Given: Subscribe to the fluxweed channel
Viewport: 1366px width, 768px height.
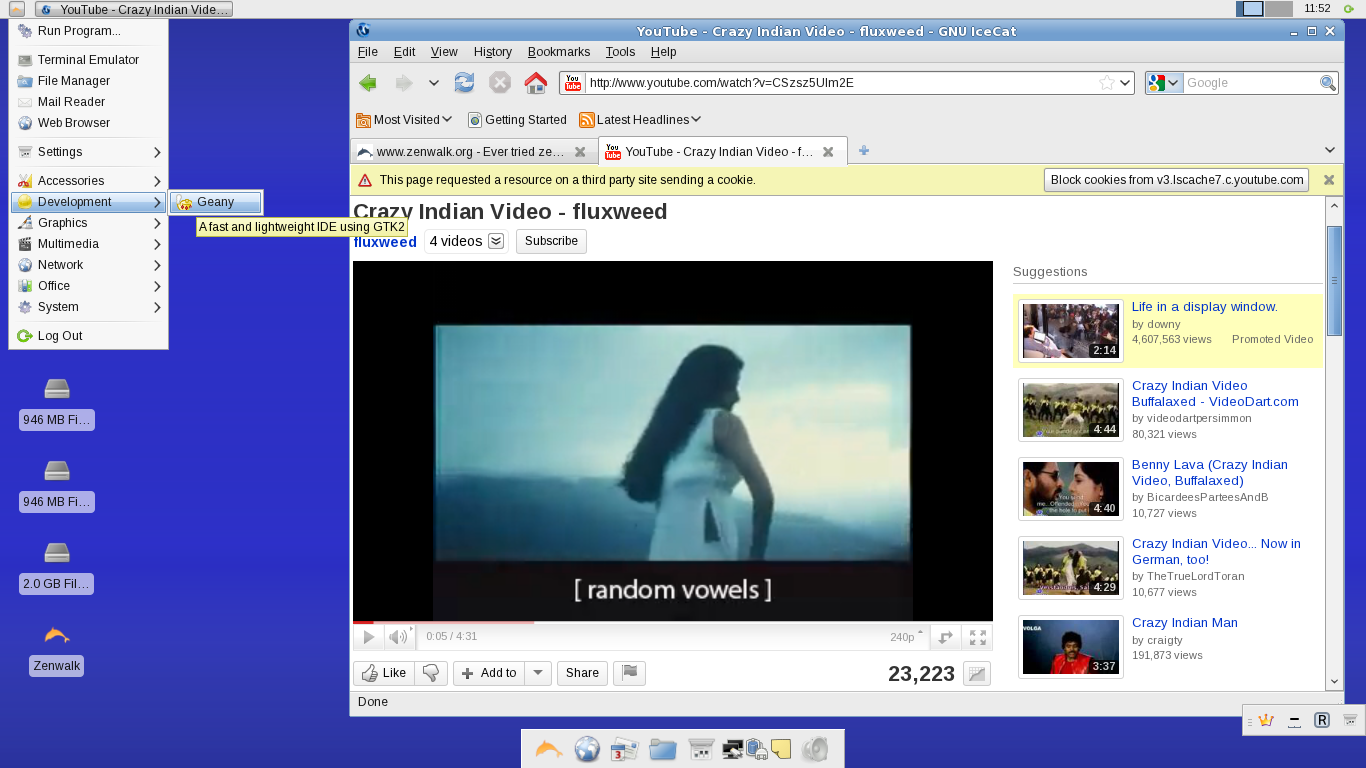Looking at the screenshot, I should (550, 240).
